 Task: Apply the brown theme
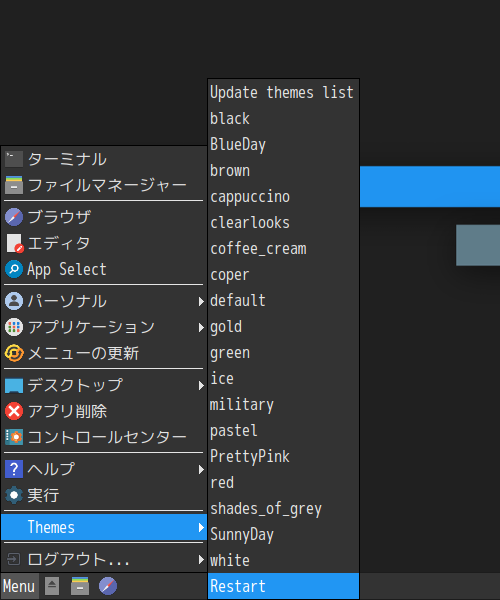point(283,171)
